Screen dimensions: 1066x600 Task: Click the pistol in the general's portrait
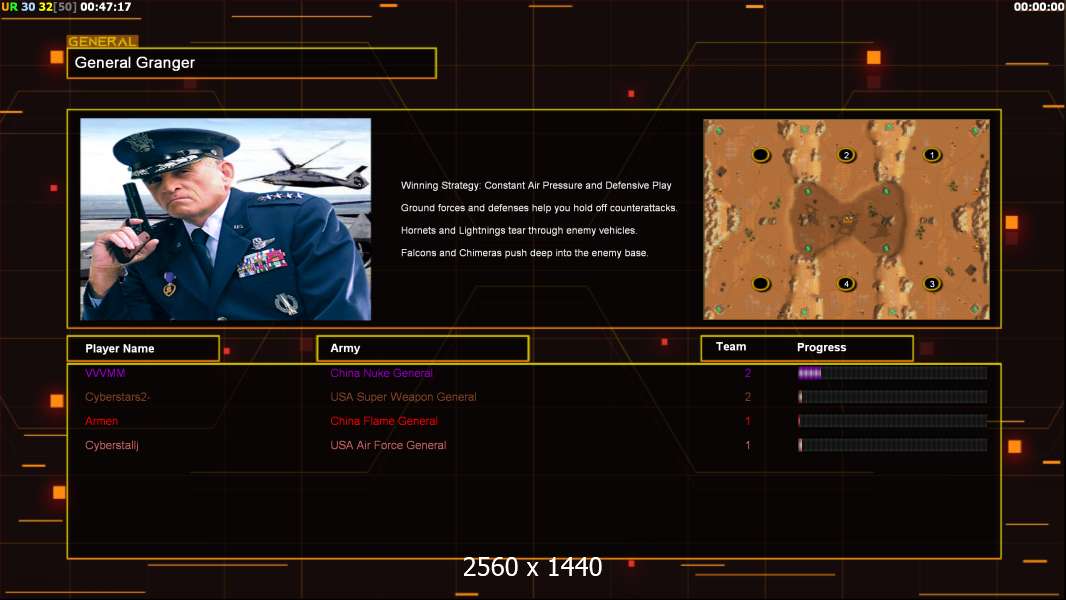pyautogui.click(x=129, y=220)
